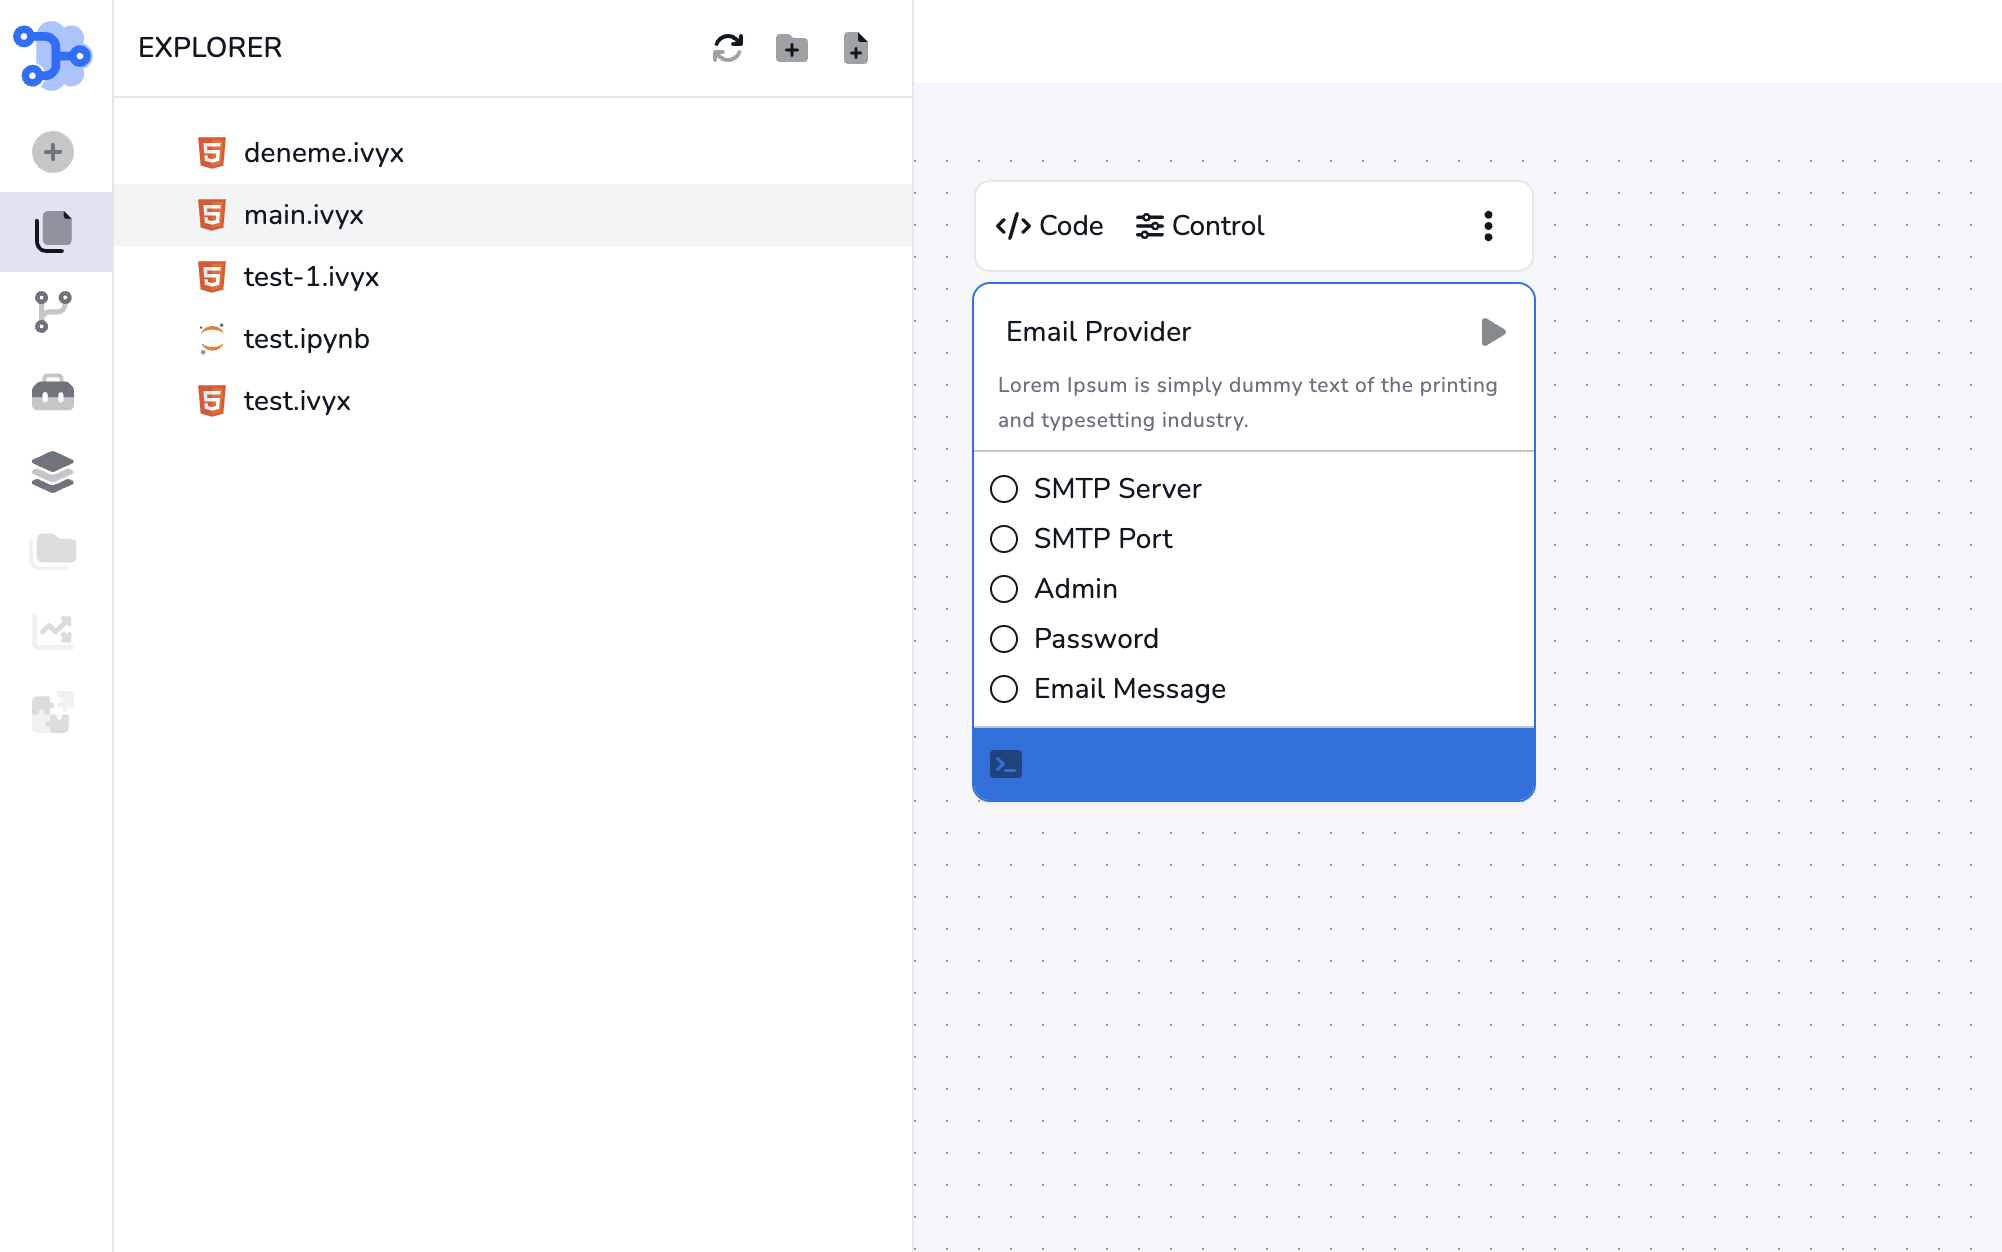Image resolution: width=2002 pixels, height=1252 pixels.
Task: Open the file explorer sidebar panel
Action: tap(55, 231)
